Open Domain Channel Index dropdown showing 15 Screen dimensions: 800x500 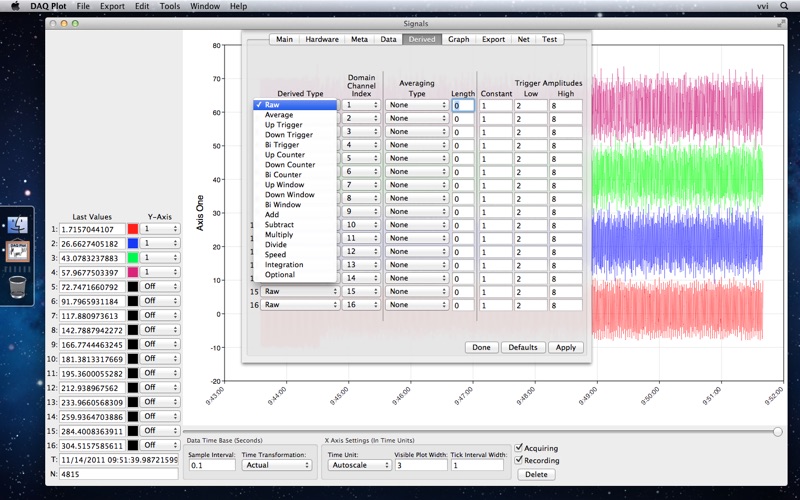tap(361, 291)
